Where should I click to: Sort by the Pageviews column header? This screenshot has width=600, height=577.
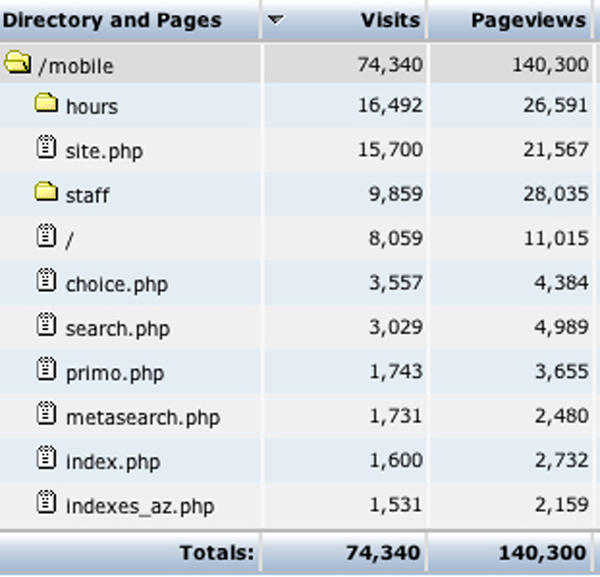pyautogui.click(x=528, y=19)
